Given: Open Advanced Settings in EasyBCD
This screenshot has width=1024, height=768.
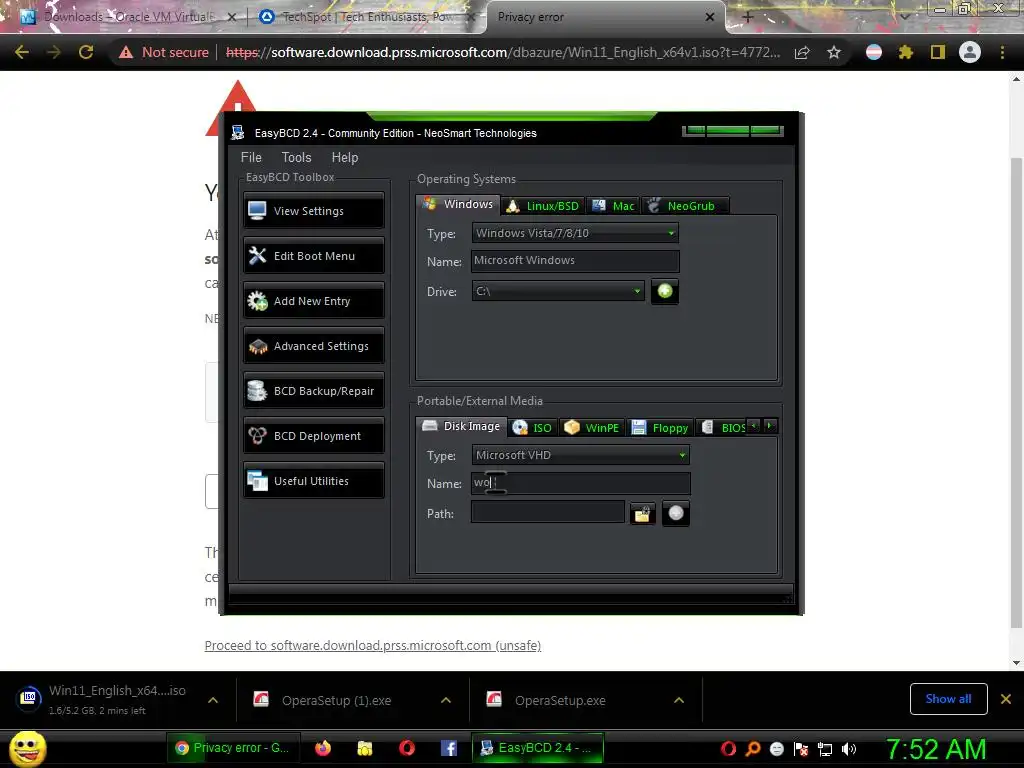Looking at the screenshot, I should coord(313,345).
